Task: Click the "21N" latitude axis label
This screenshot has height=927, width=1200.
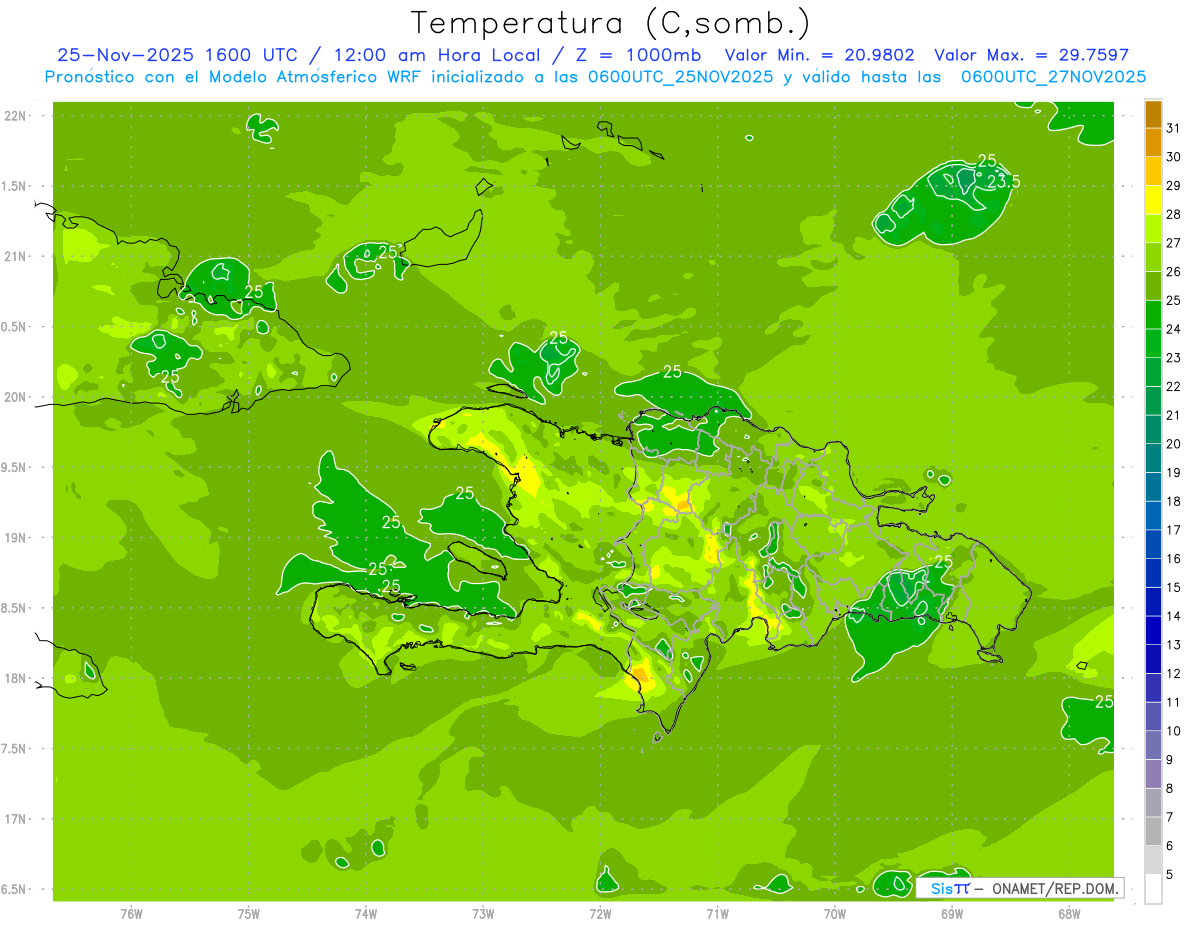Action: point(14,256)
